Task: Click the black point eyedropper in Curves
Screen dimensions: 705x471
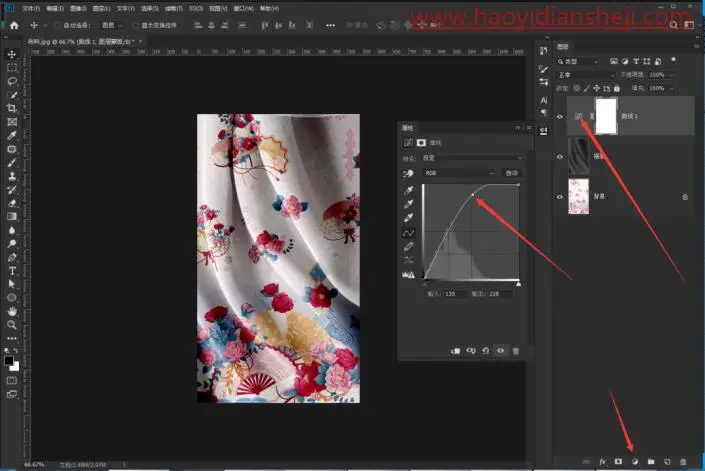Action: point(408,191)
